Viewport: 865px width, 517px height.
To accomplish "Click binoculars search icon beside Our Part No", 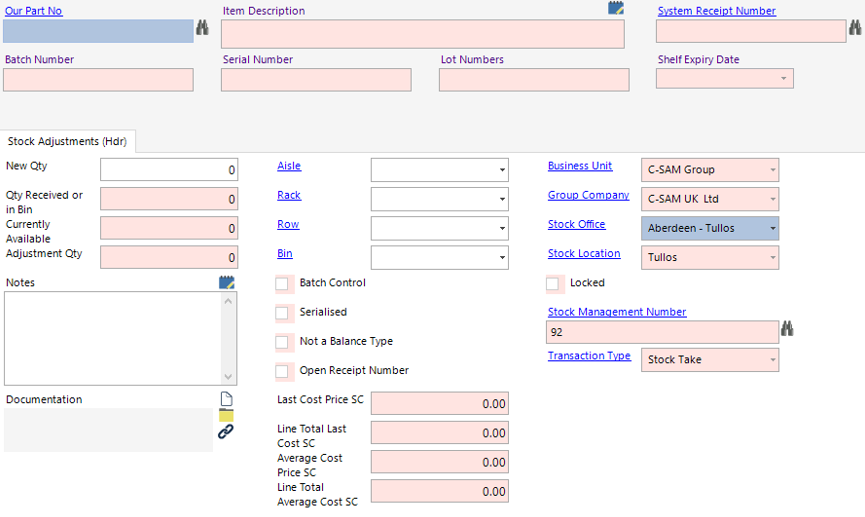I will tap(202, 30).
